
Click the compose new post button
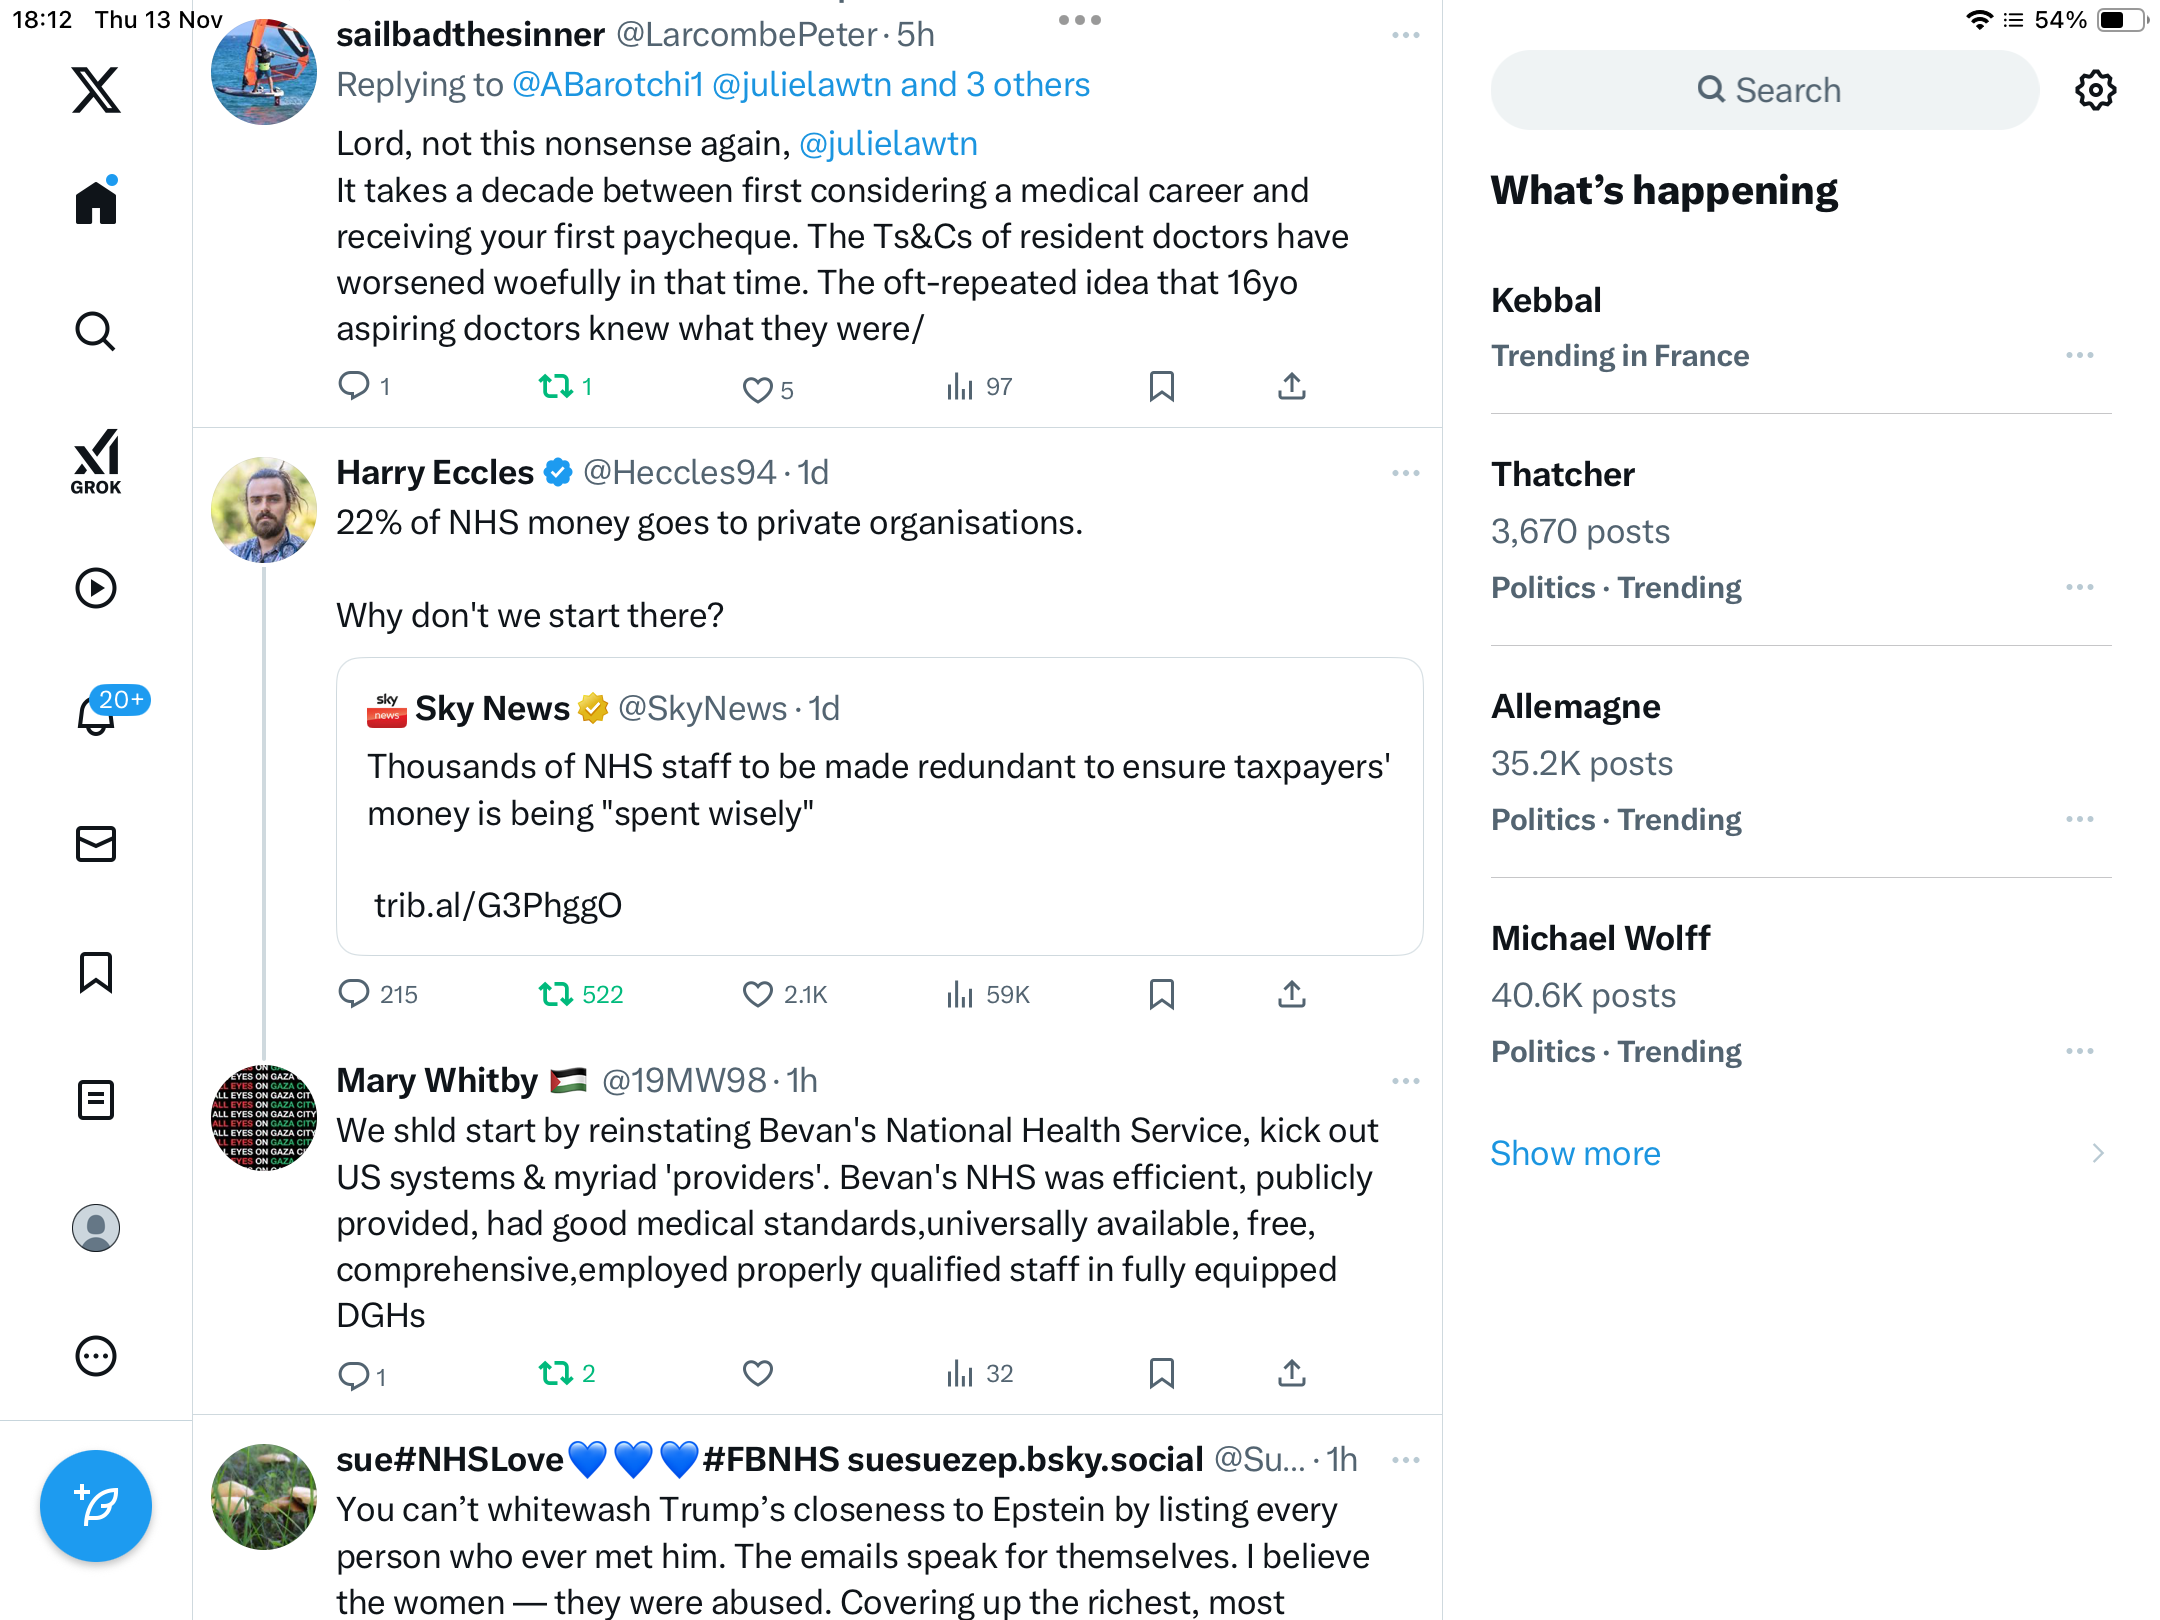coord(96,1505)
